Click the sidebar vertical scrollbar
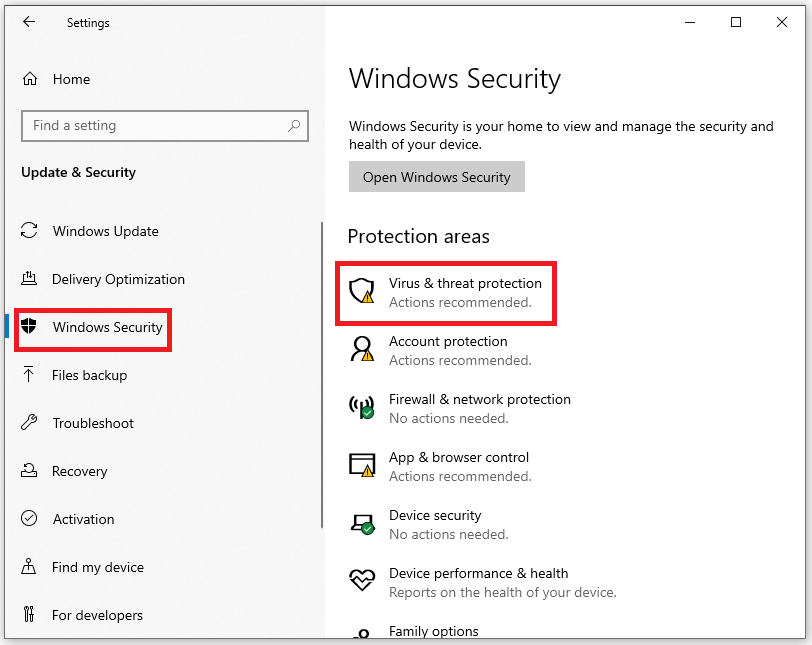This screenshot has height=645, width=812. tap(321, 375)
